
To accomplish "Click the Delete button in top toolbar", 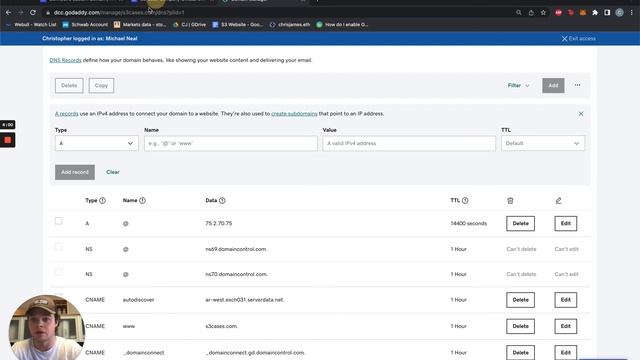I will pos(69,86).
